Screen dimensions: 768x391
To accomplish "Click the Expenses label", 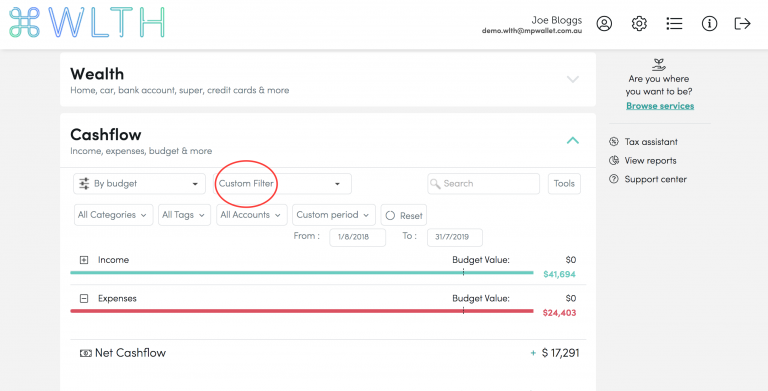I will tap(117, 298).
